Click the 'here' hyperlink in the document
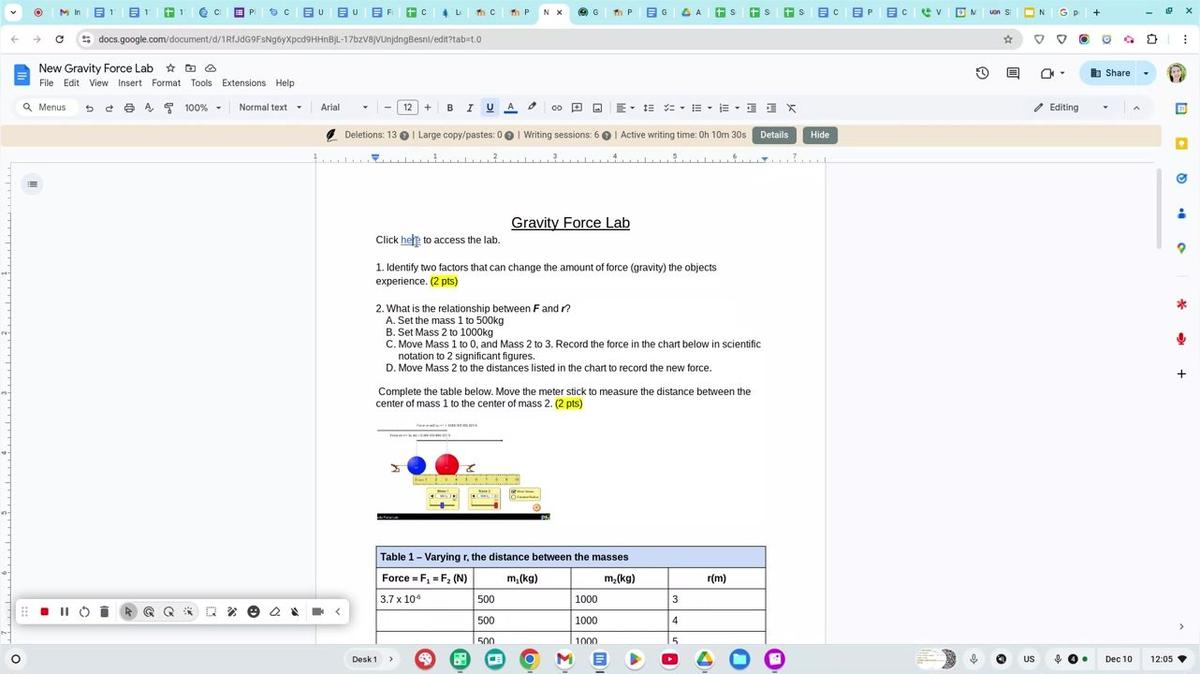Screen dimensions: 1200x674 click(410, 240)
